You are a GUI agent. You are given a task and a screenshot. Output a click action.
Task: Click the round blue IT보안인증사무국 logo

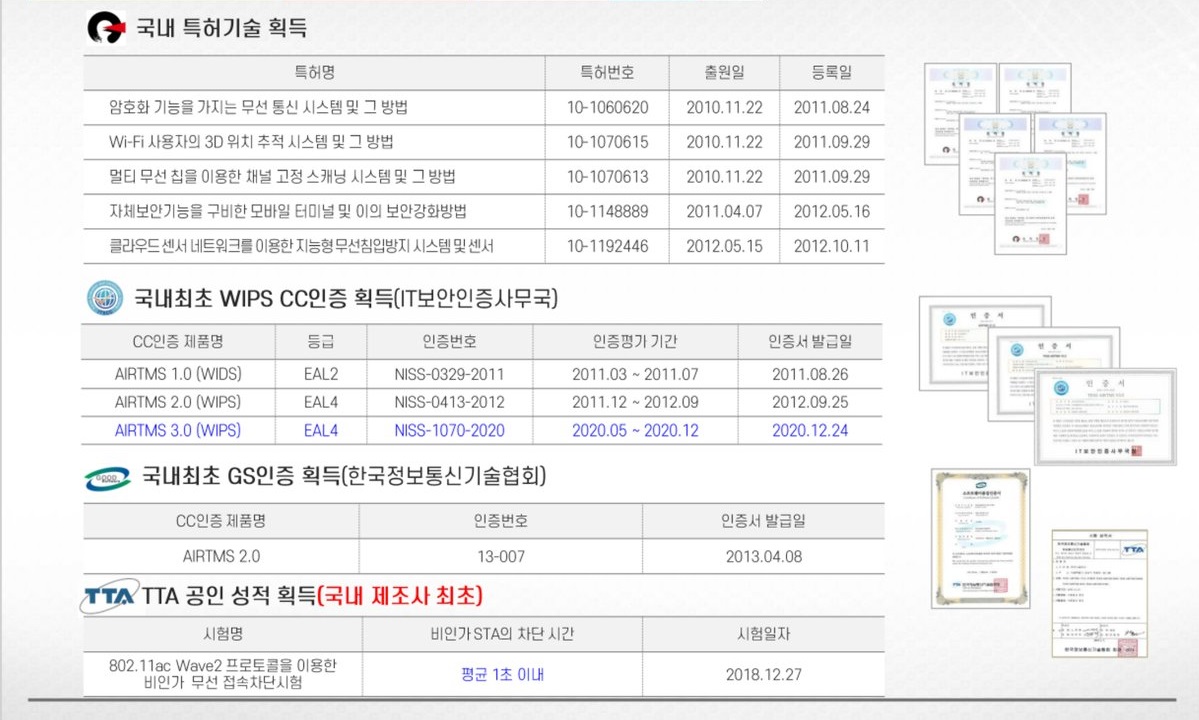point(104,298)
